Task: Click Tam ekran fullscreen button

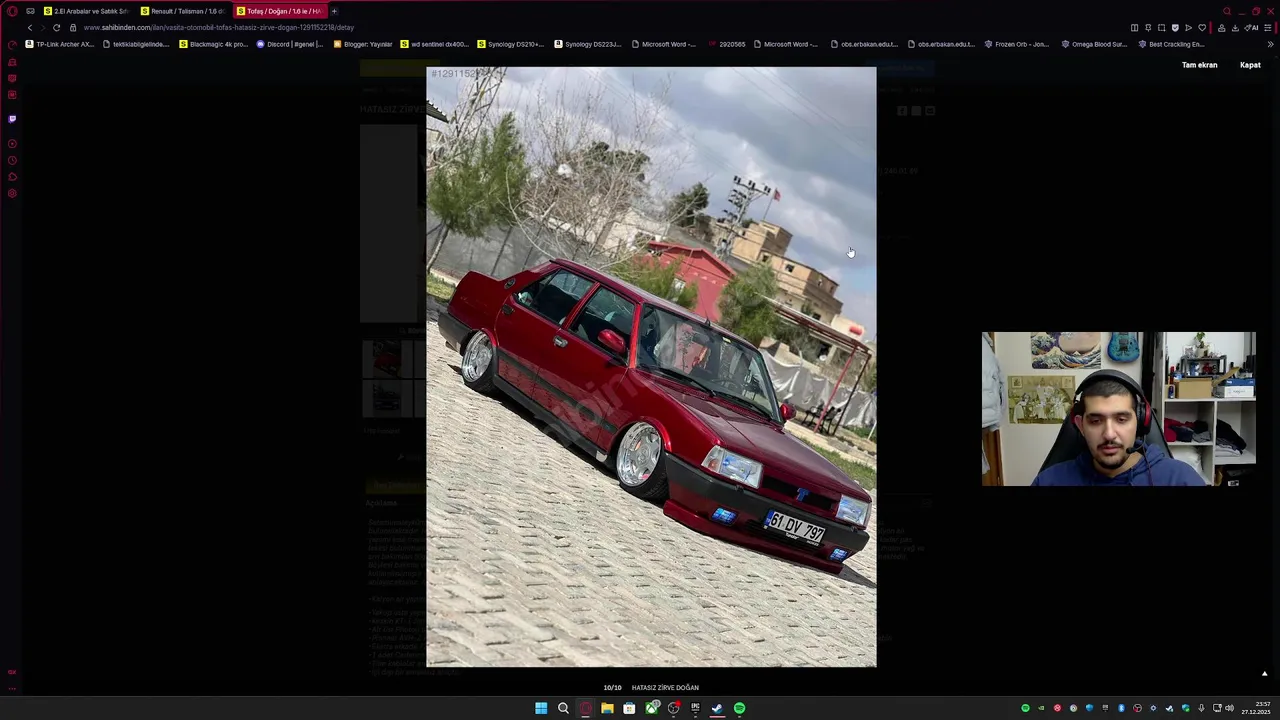Action: click(1199, 65)
